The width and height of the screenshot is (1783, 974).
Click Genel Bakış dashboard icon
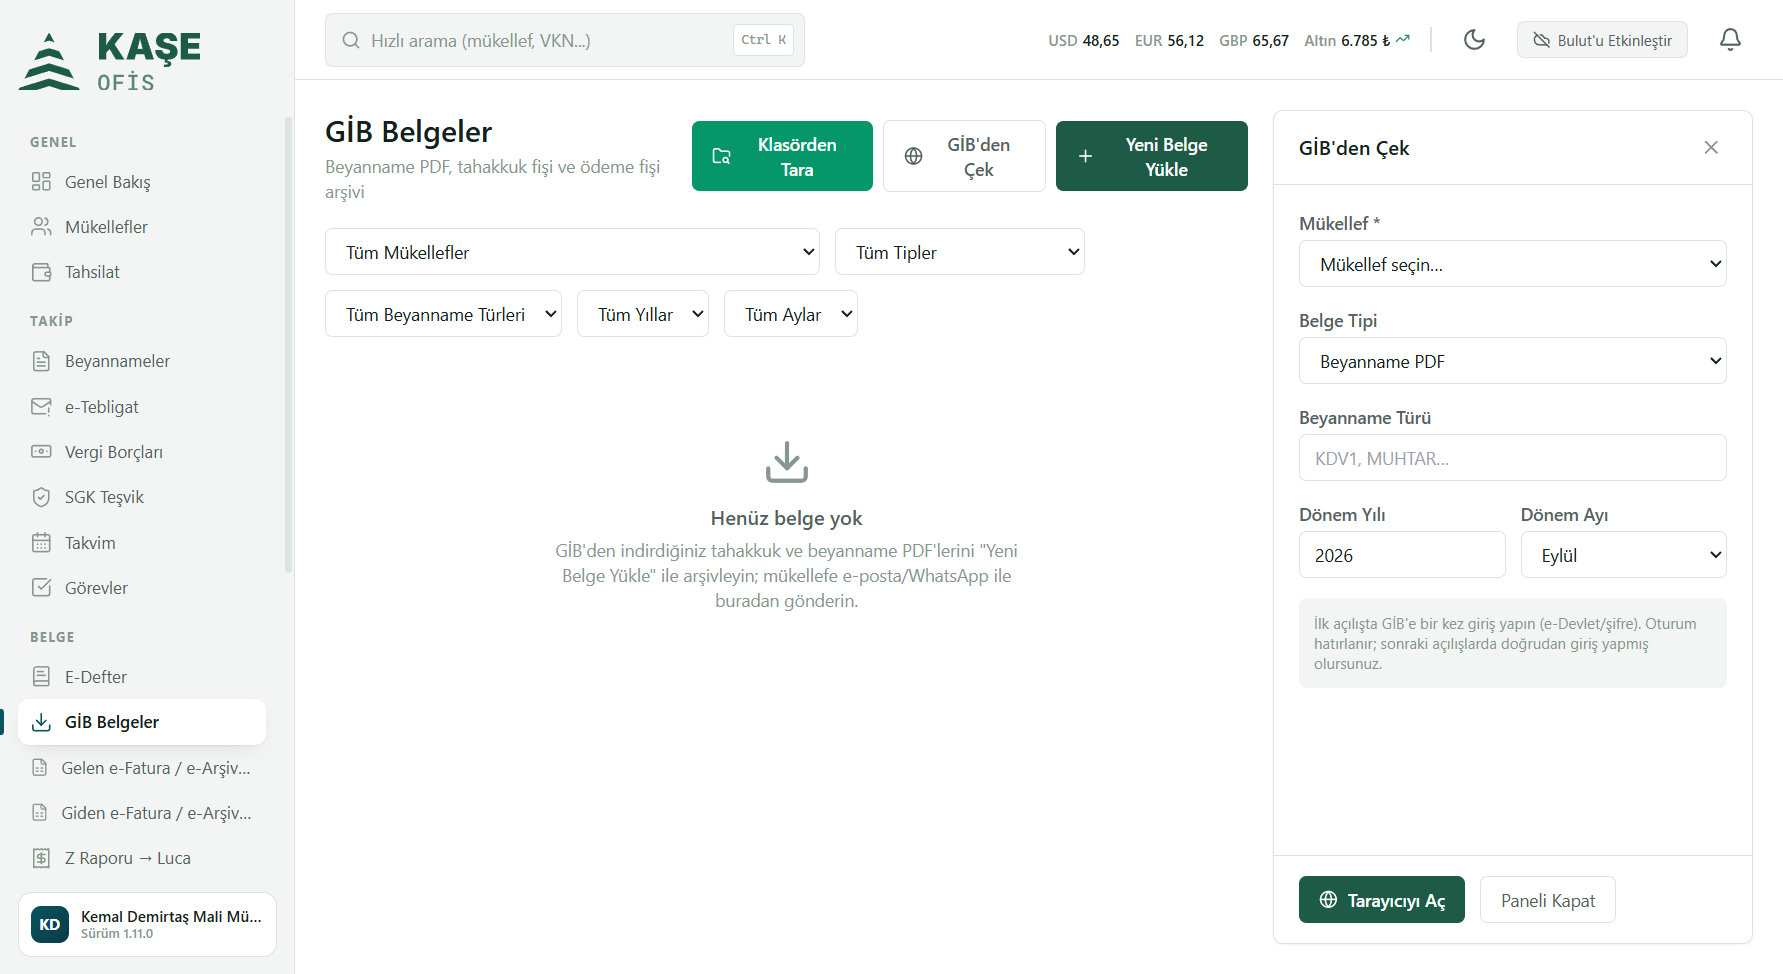[x=41, y=181]
